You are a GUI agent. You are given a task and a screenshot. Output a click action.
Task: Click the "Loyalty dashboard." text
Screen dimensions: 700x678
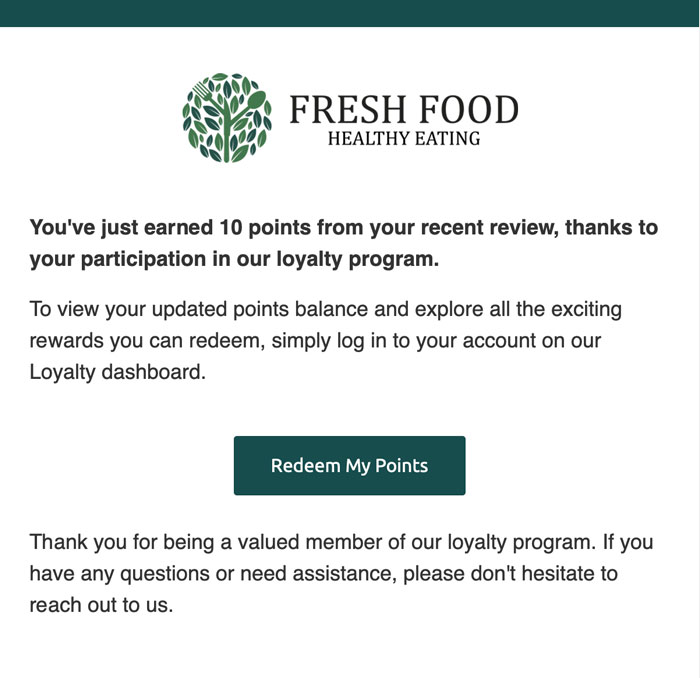(118, 372)
